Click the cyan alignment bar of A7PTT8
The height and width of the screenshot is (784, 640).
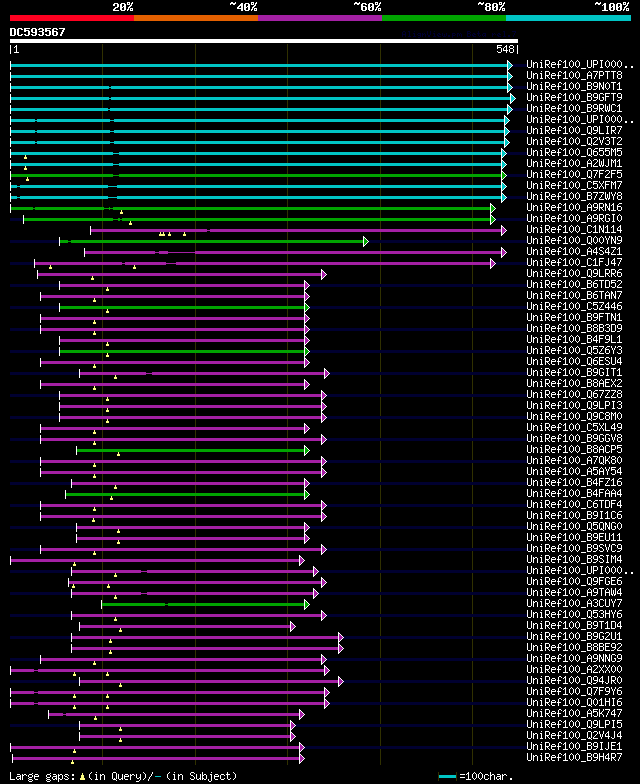click(259, 76)
